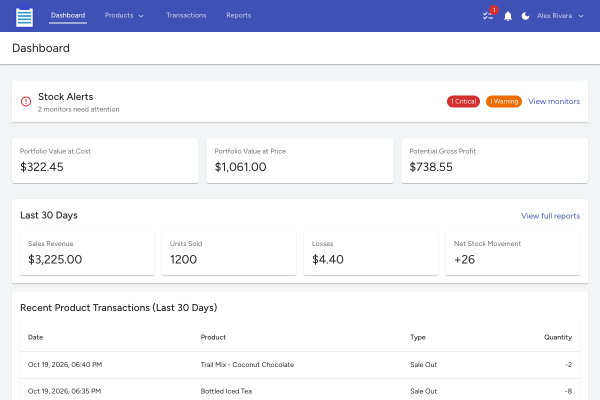The height and width of the screenshot is (400, 600).
Task: Click the 1 Critical badge
Action: (x=463, y=101)
